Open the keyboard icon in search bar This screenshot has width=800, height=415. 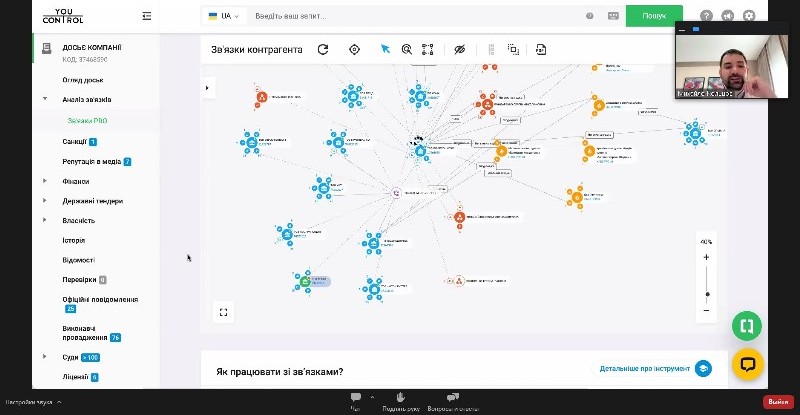tap(613, 16)
